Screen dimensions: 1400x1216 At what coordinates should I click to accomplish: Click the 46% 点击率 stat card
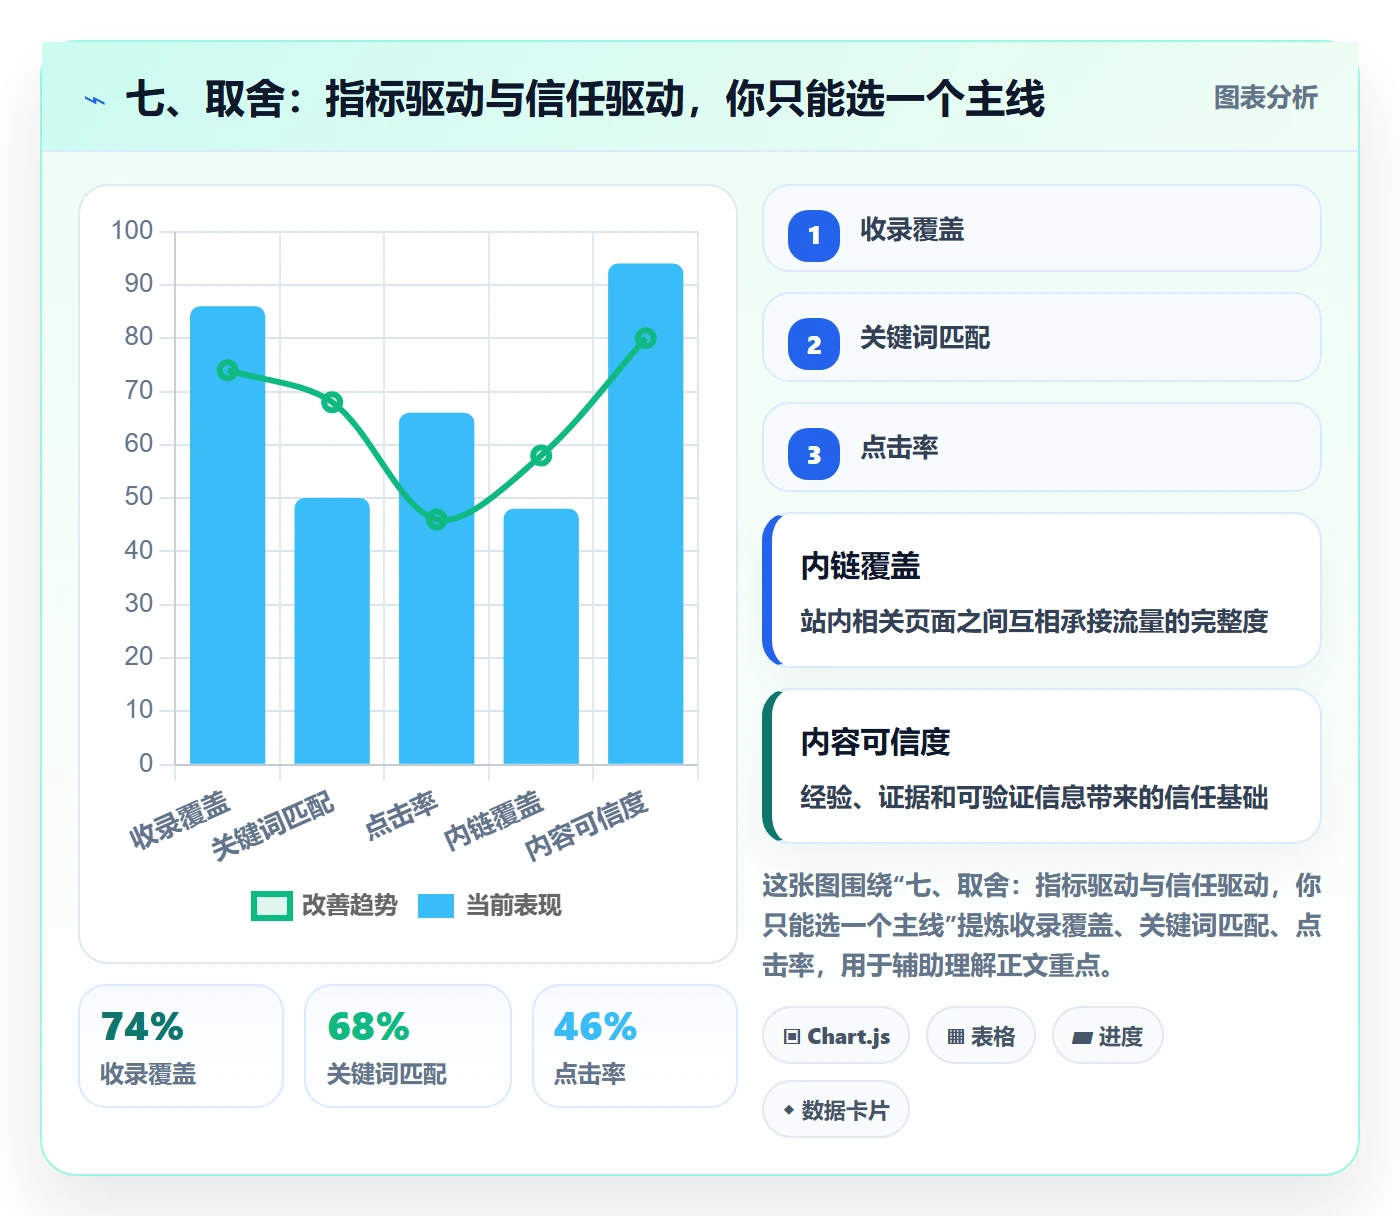[x=635, y=1047]
